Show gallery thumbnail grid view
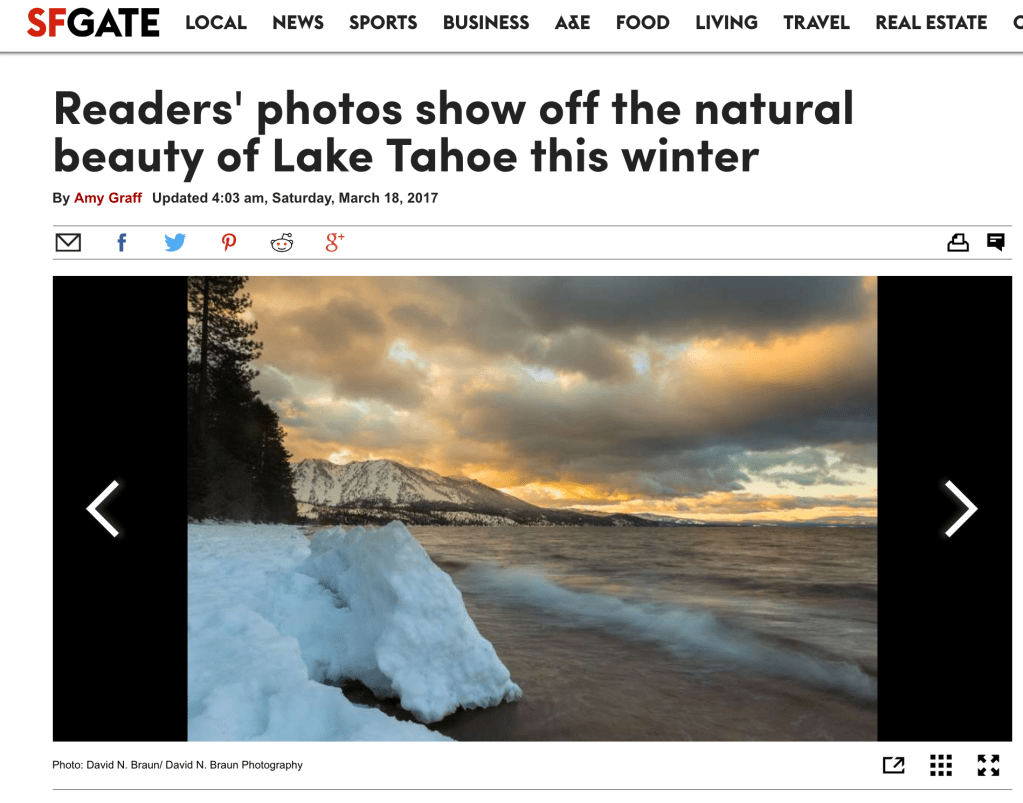The width and height of the screenshot is (1023, 803). pos(941,765)
